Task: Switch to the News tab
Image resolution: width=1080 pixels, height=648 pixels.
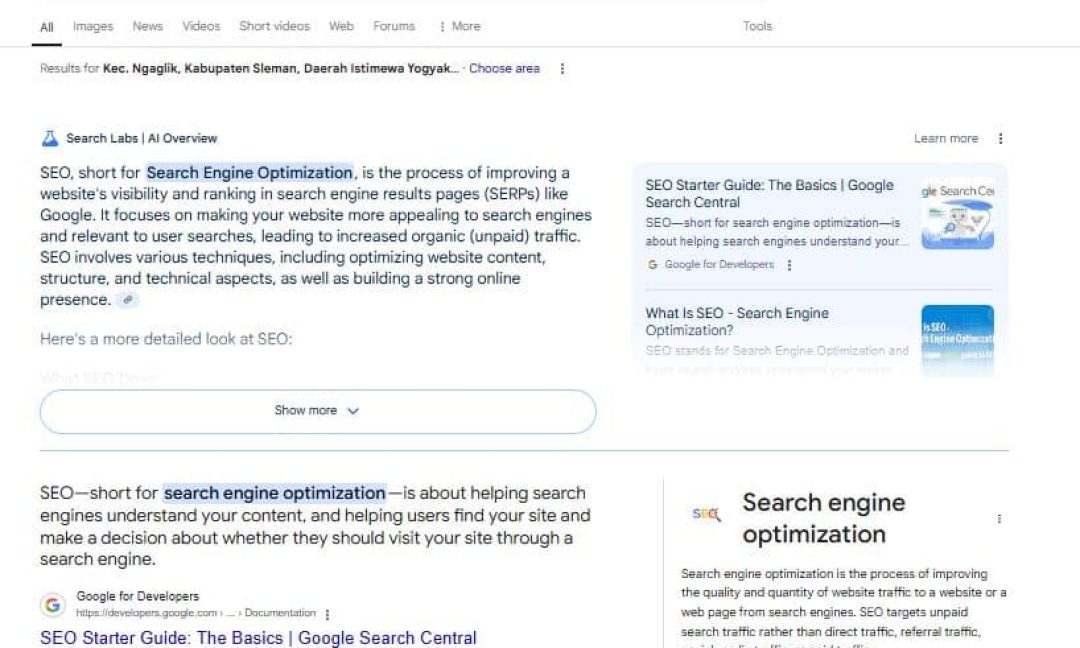Action: click(x=147, y=26)
